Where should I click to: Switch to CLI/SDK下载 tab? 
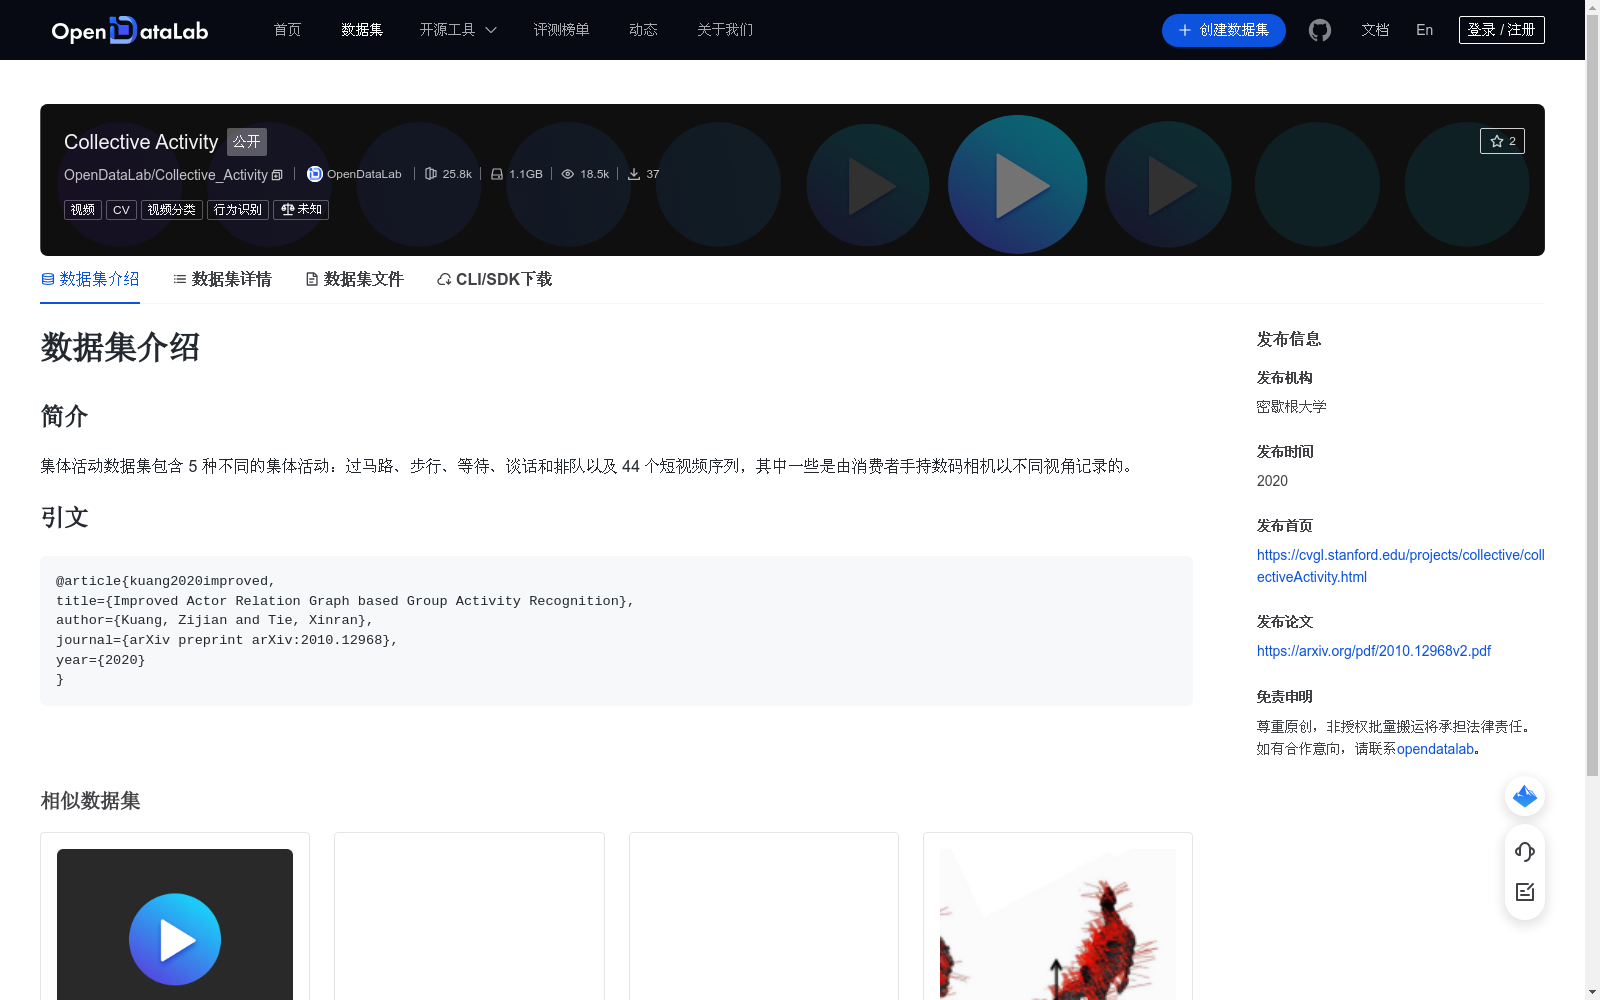point(494,279)
